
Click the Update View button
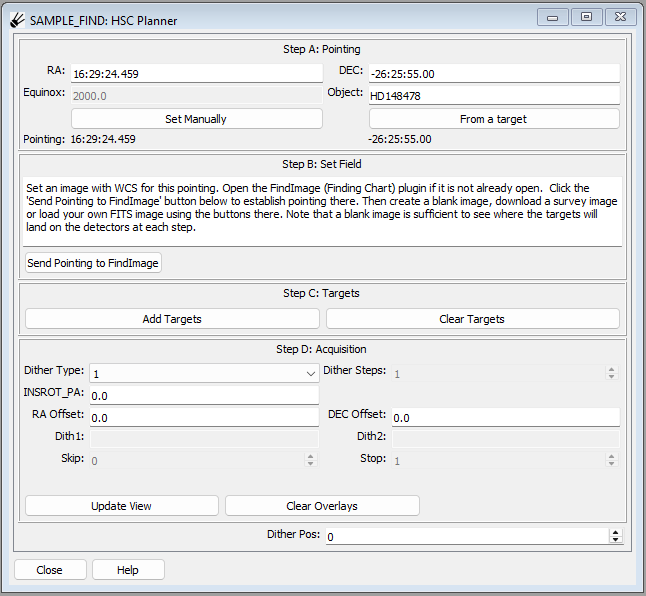point(122,506)
